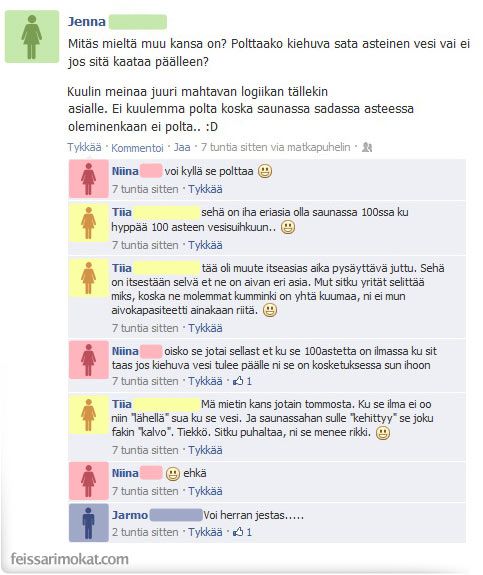
Task: Click Tykkää on Niina's 'ehkä' comment
Action: (205, 491)
